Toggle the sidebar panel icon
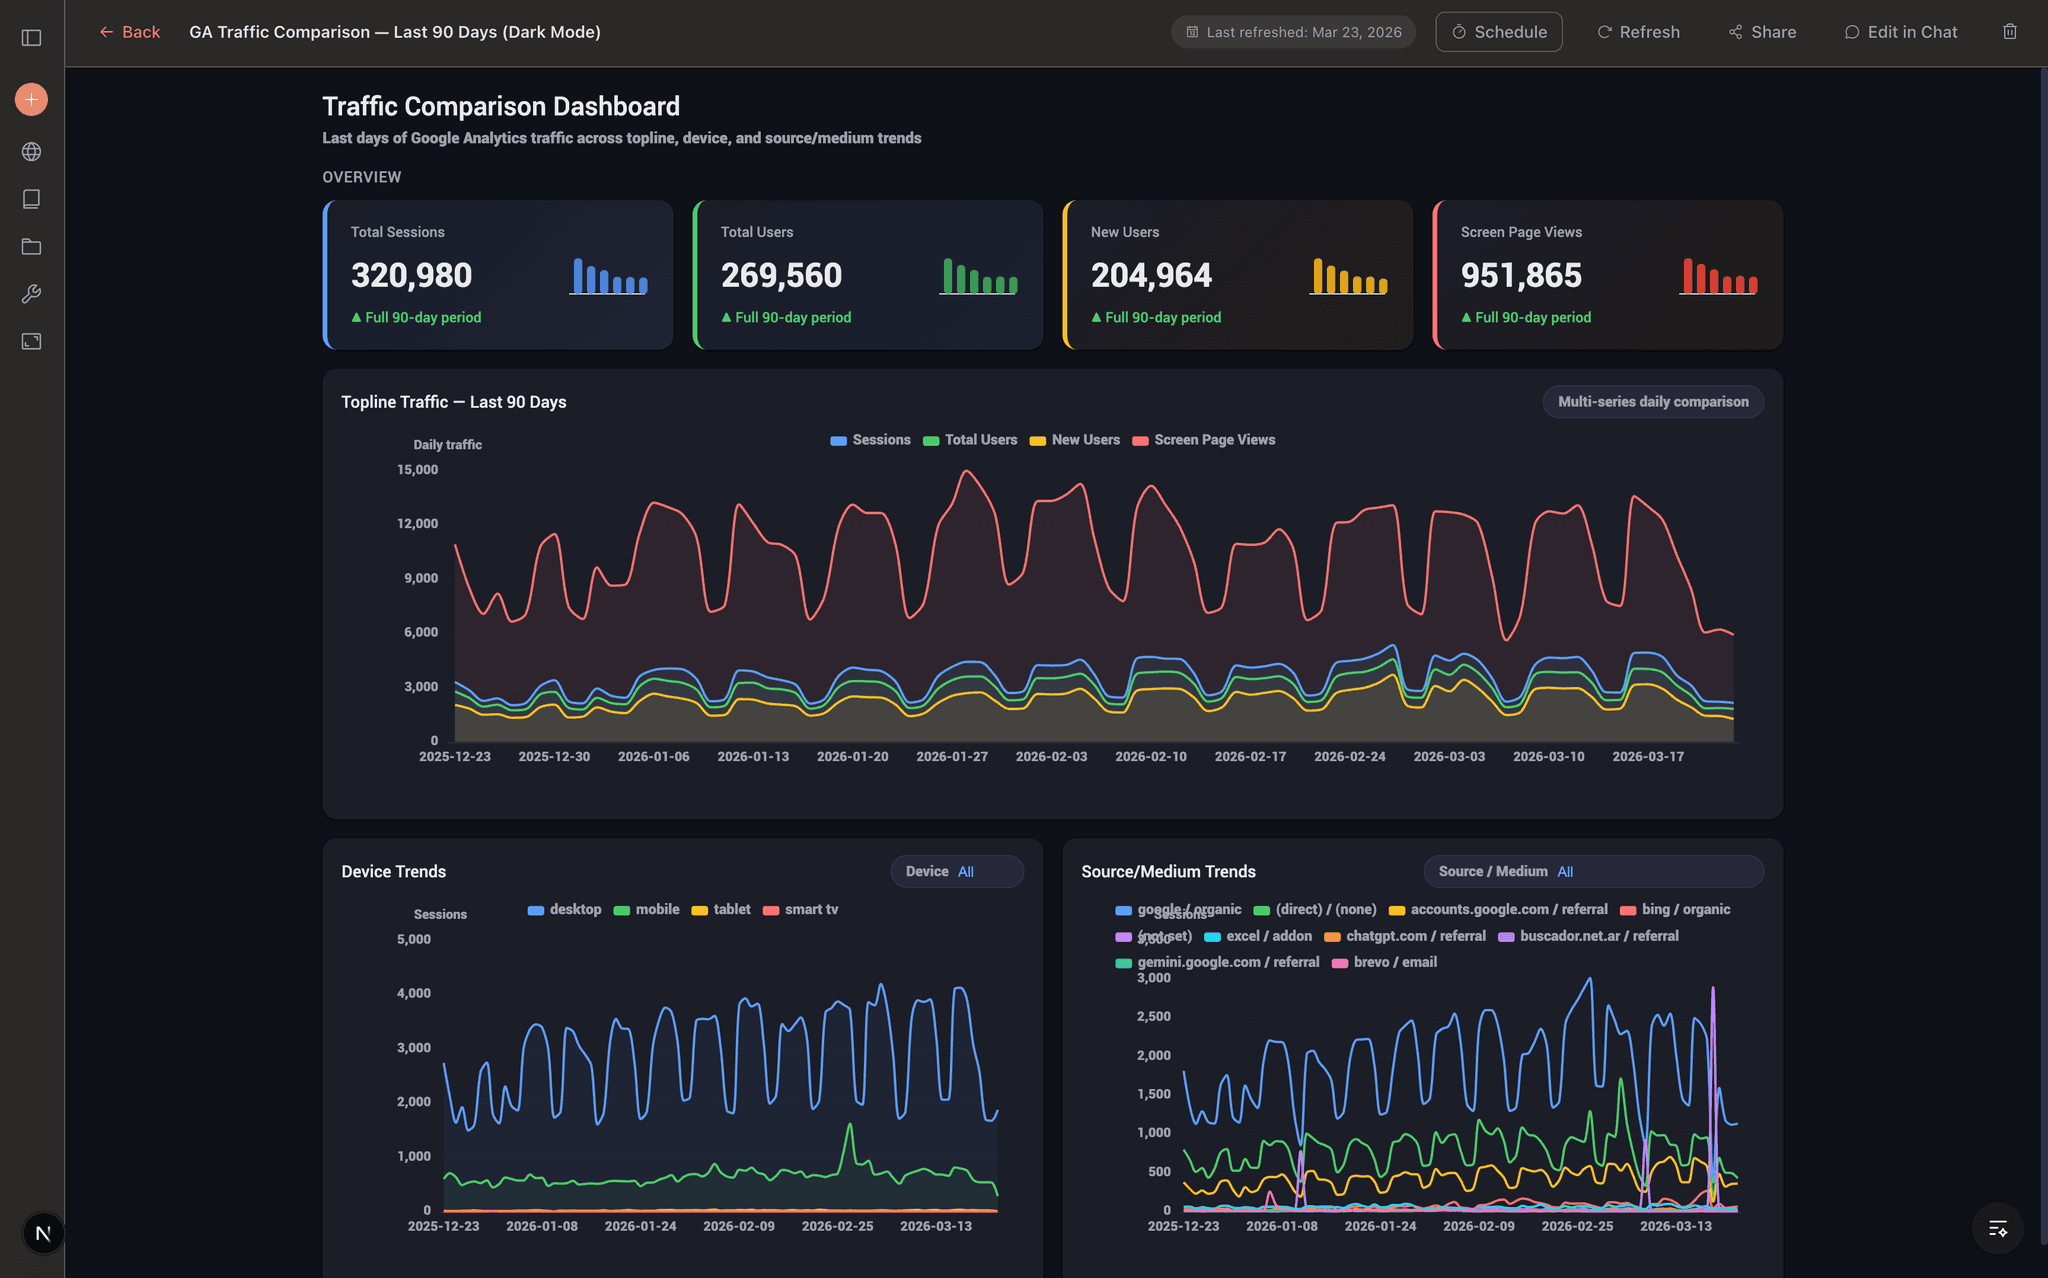The height and width of the screenshot is (1278, 2048). (x=31, y=38)
